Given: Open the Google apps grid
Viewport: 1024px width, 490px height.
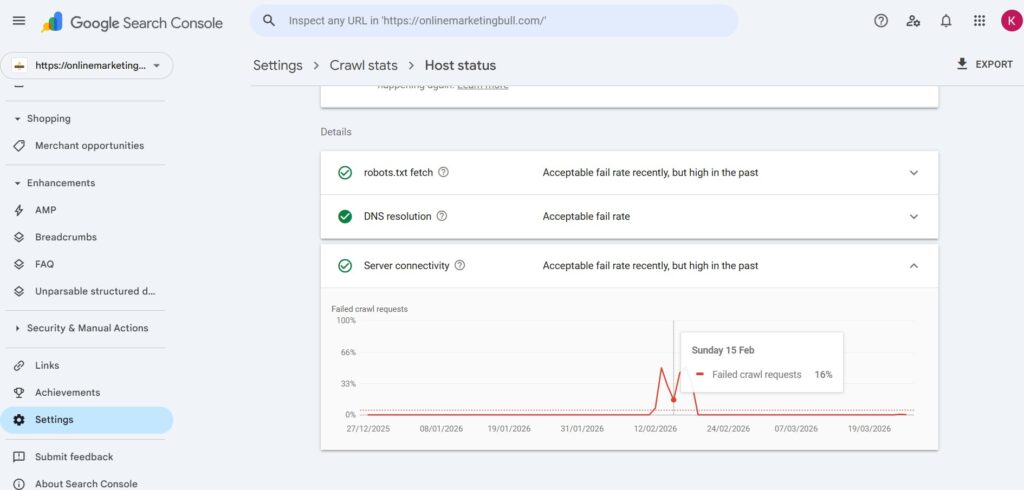Looking at the screenshot, I should point(979,21).
